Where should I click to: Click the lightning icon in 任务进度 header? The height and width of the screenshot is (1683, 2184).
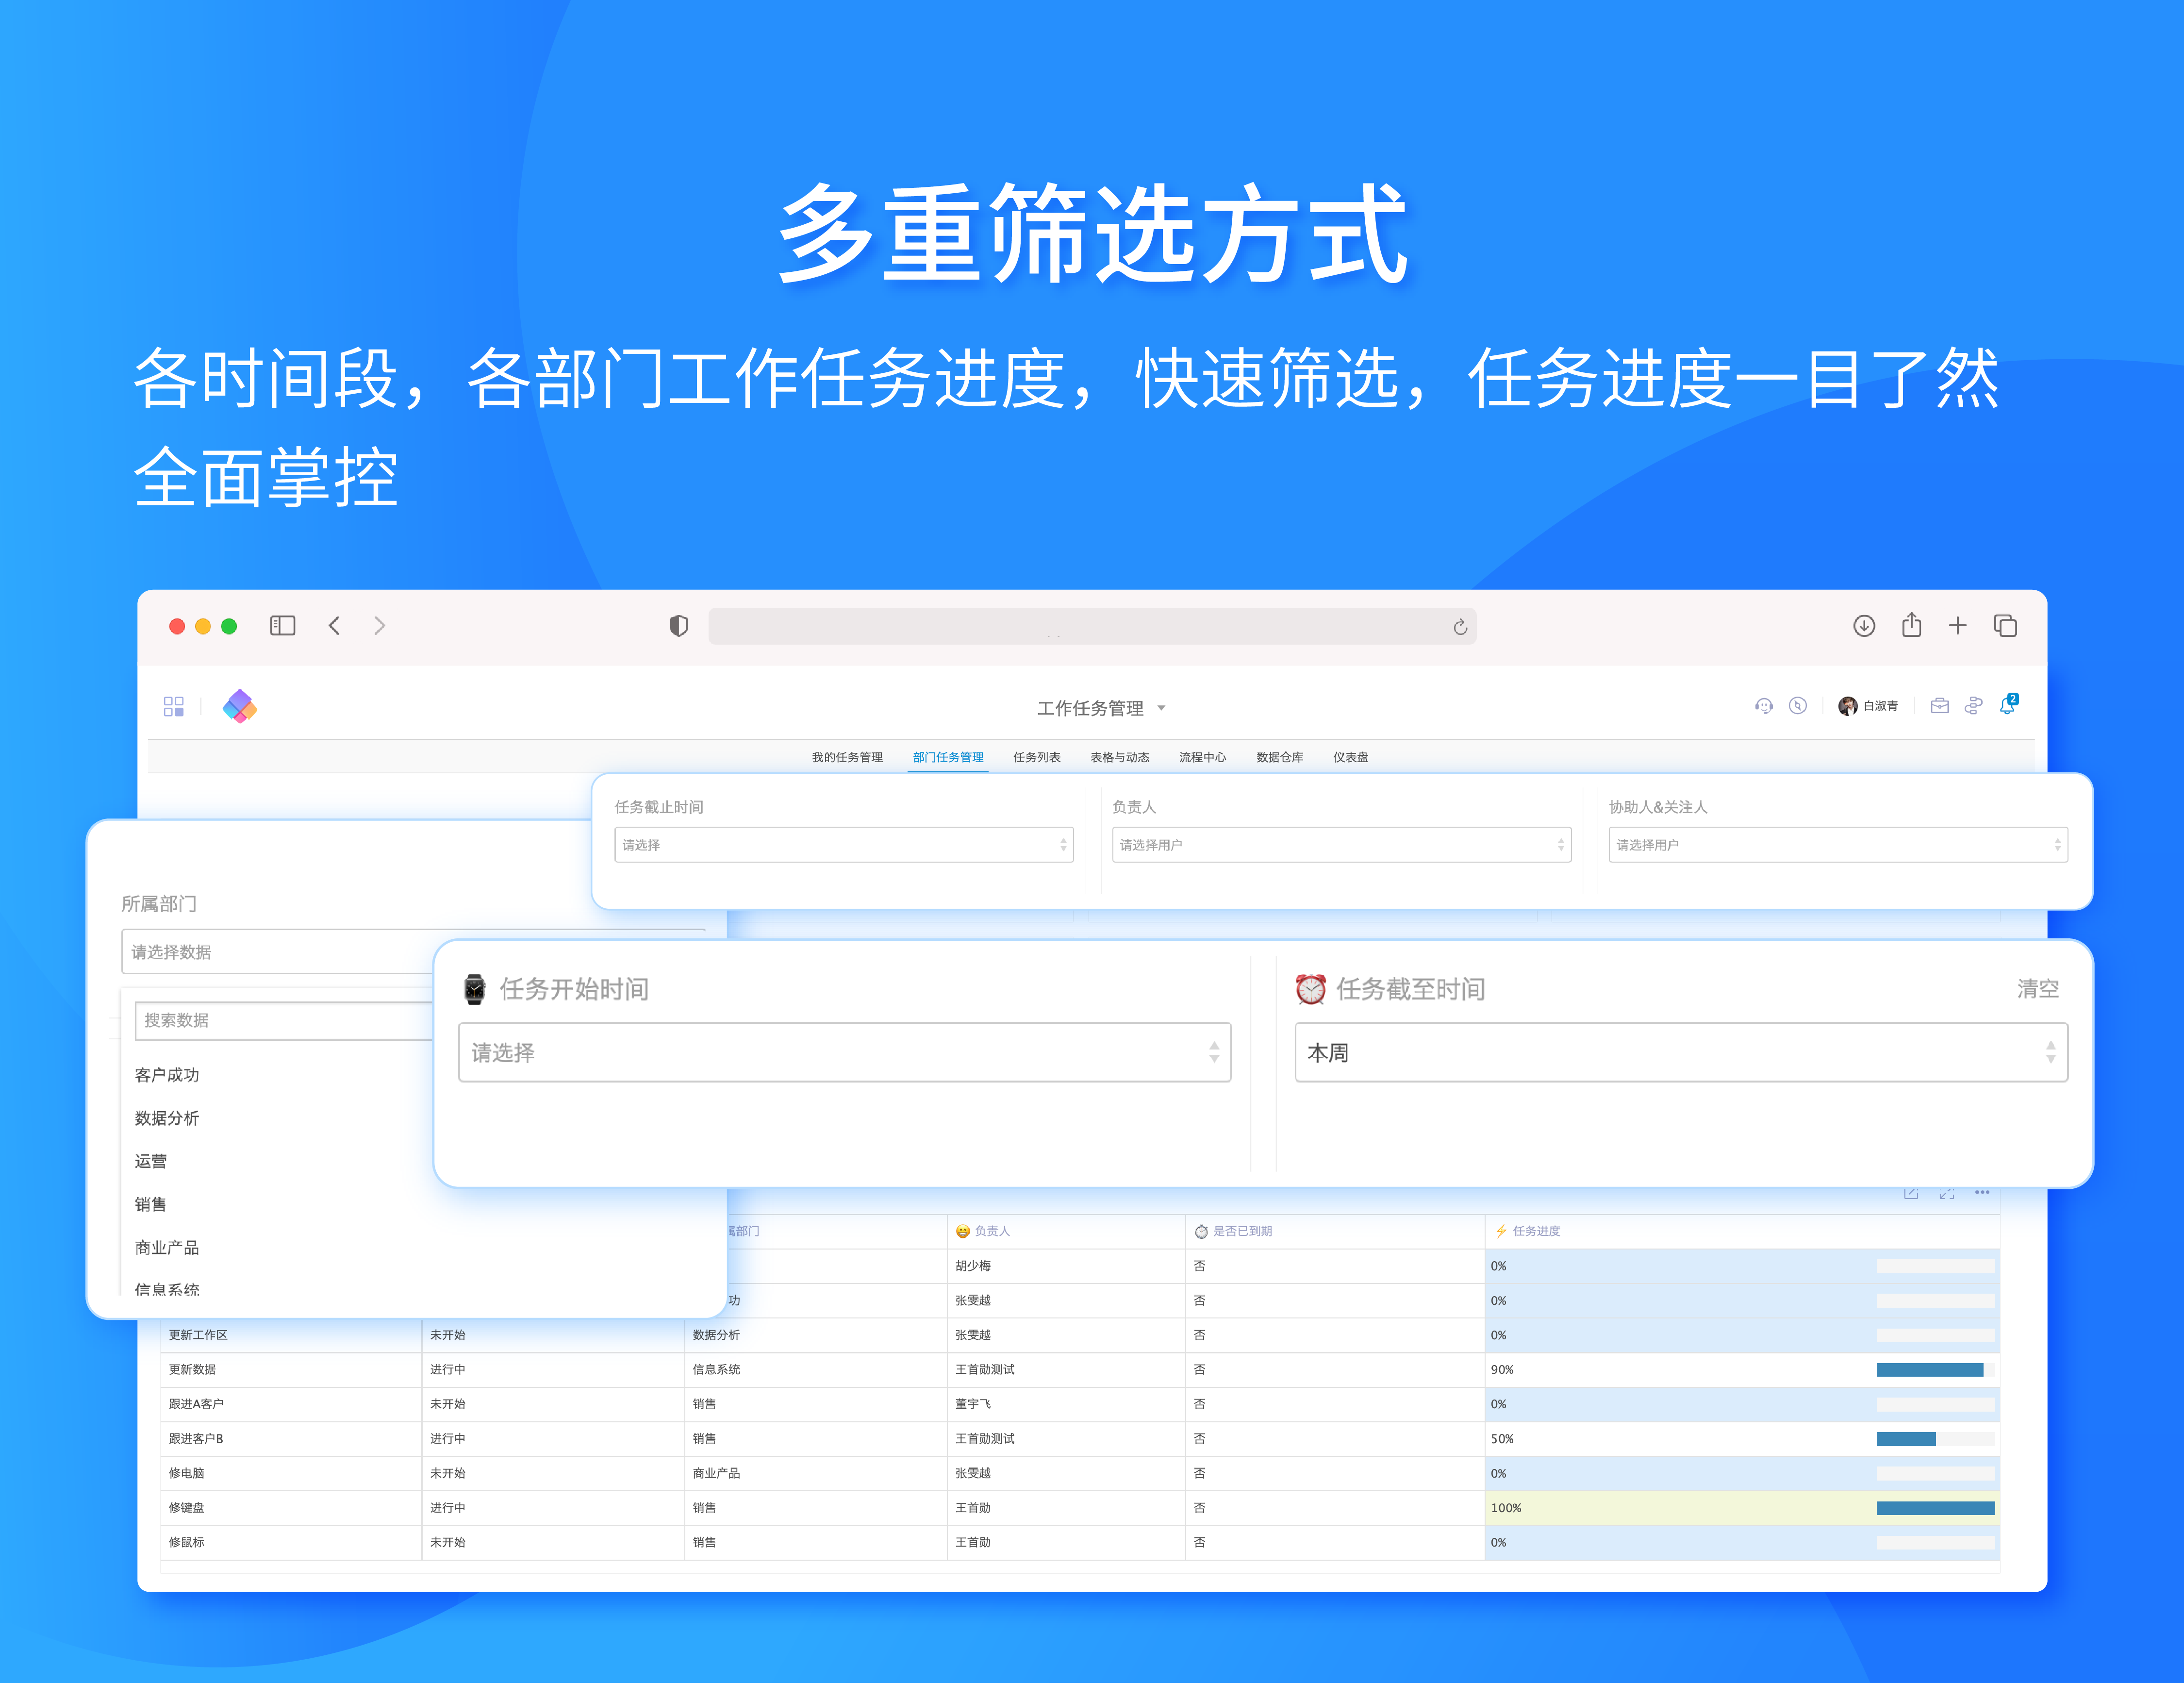click(x=1501, y=1231)
